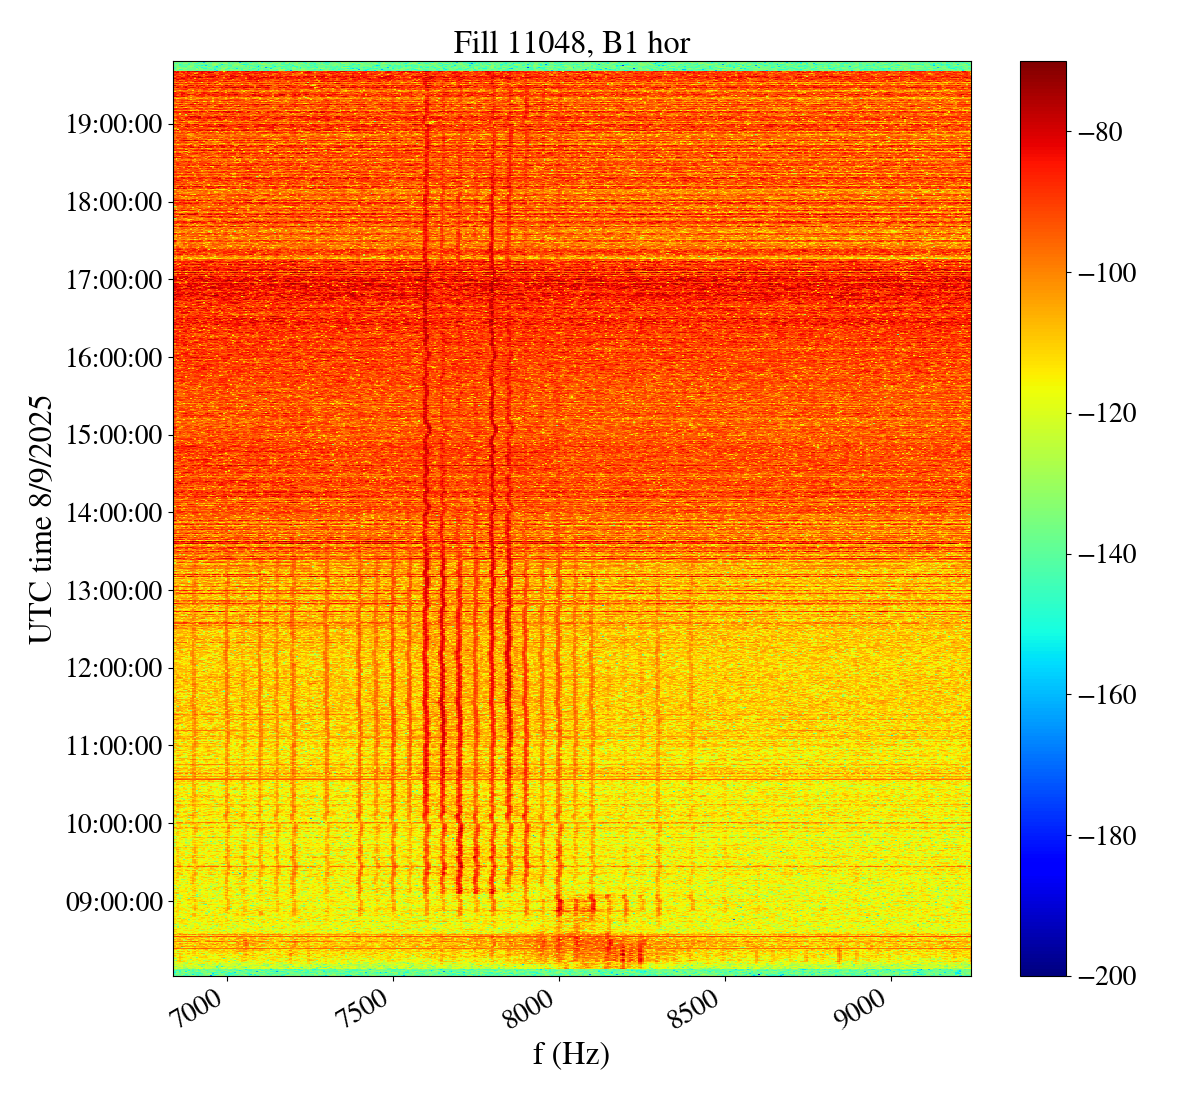
Task: Click the 'f (Hz)' x-axis label
Action: (571, 1053)
